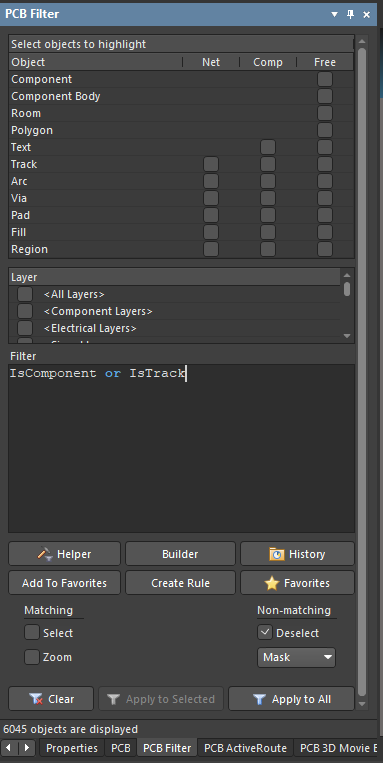Image resolution: width=383 pixels, height=763 pixels.
Task: Click inside the Filter expression text box
Action: click(x=181, y=448)
